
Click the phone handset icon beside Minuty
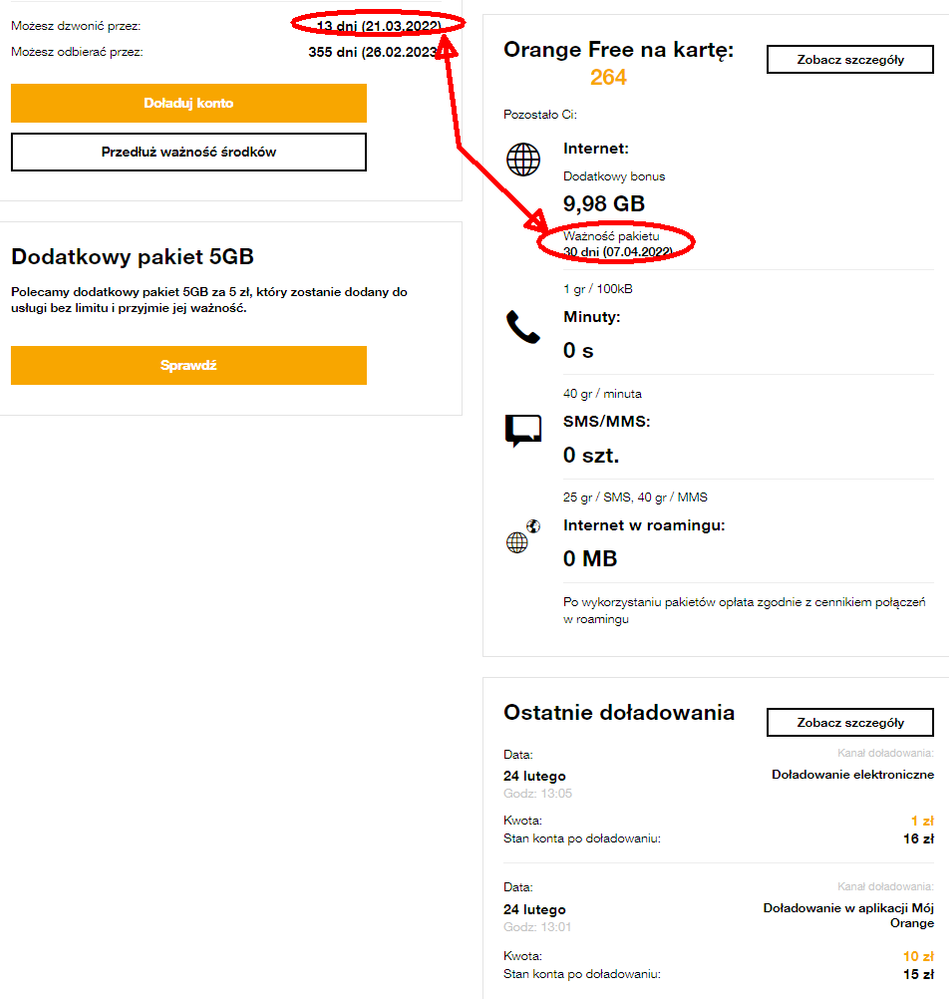pos(523,326)
